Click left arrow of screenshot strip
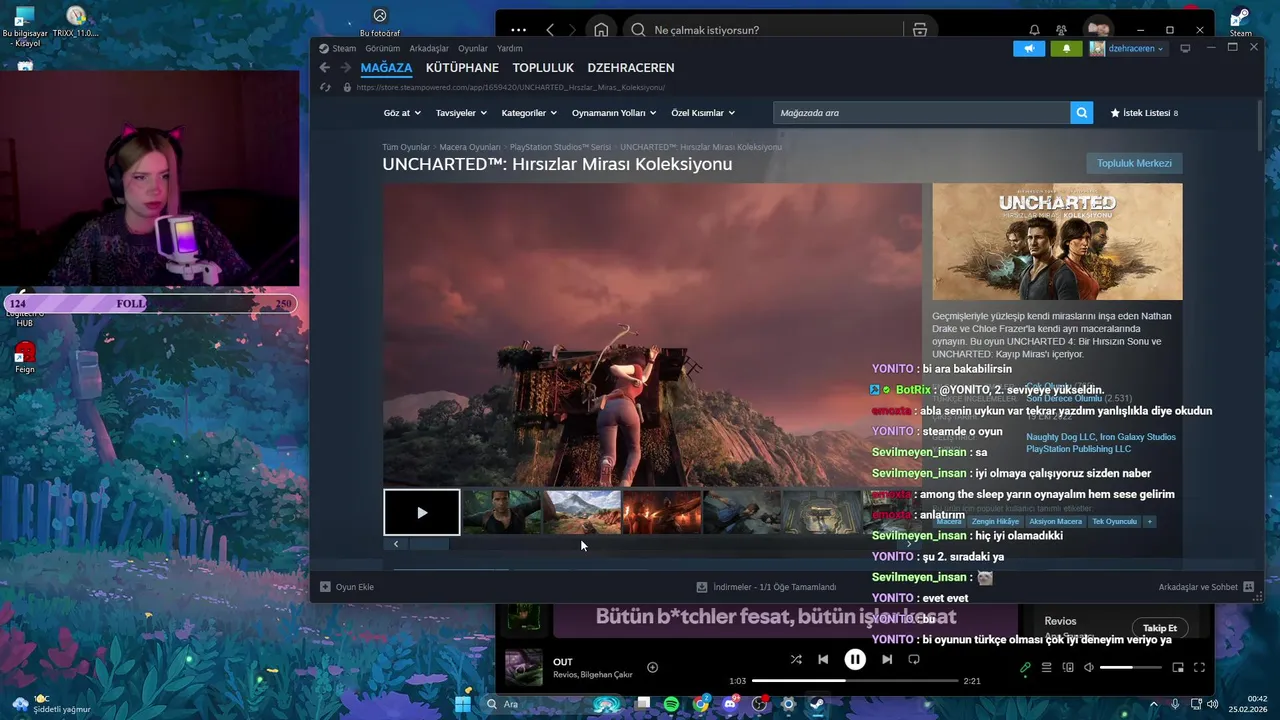This screenshot has height=720, width=1280. 396,544
